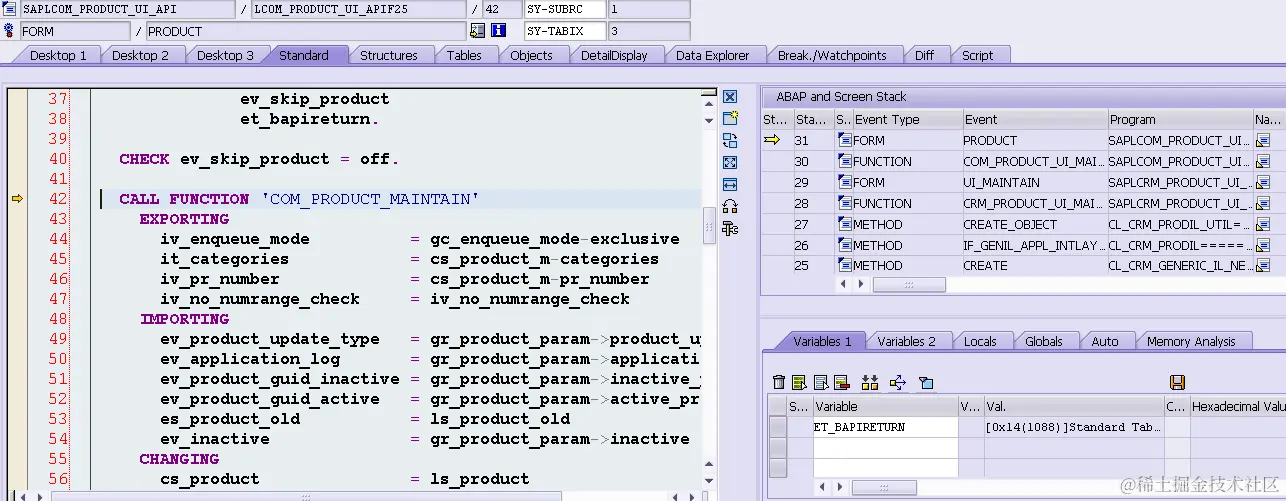Open the Memory Analysis tab
Viewport: 1286px width, 501px height.
point(1191,341)
